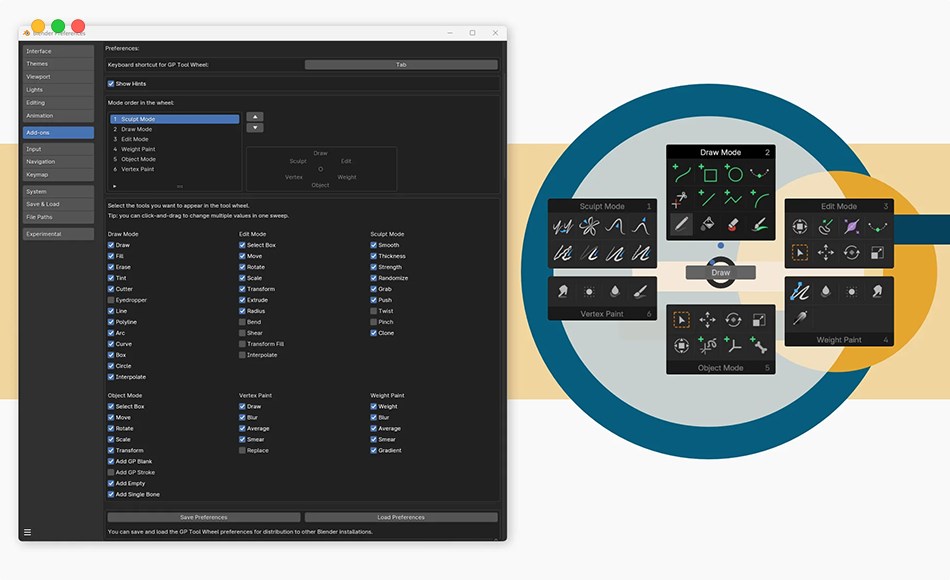
Task: Move the selected mode down with the down arrow
Action: point(255,128)
